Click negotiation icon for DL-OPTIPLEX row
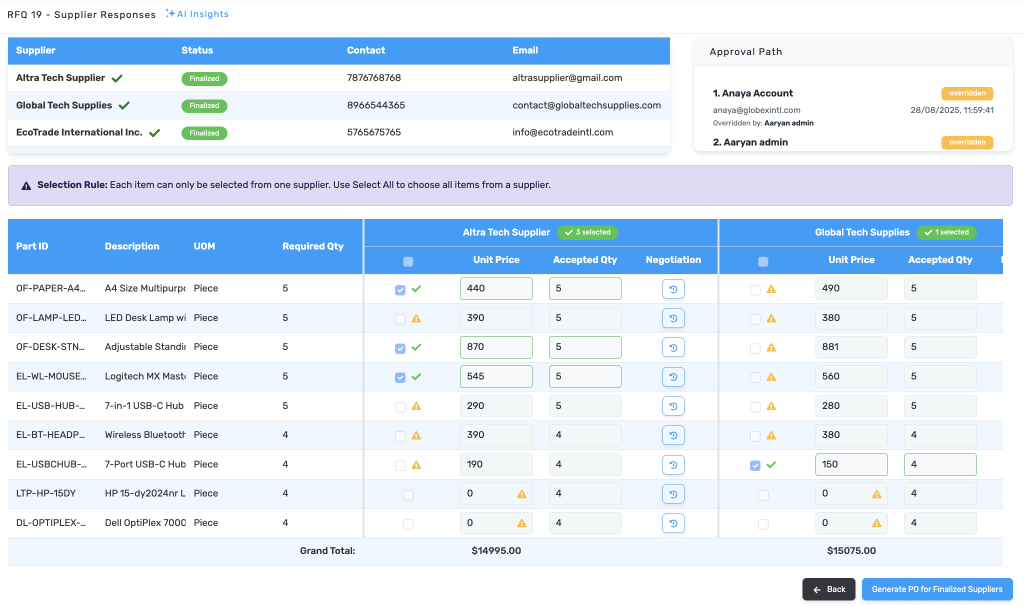1024x606 pixels. (x=673, y=523)
